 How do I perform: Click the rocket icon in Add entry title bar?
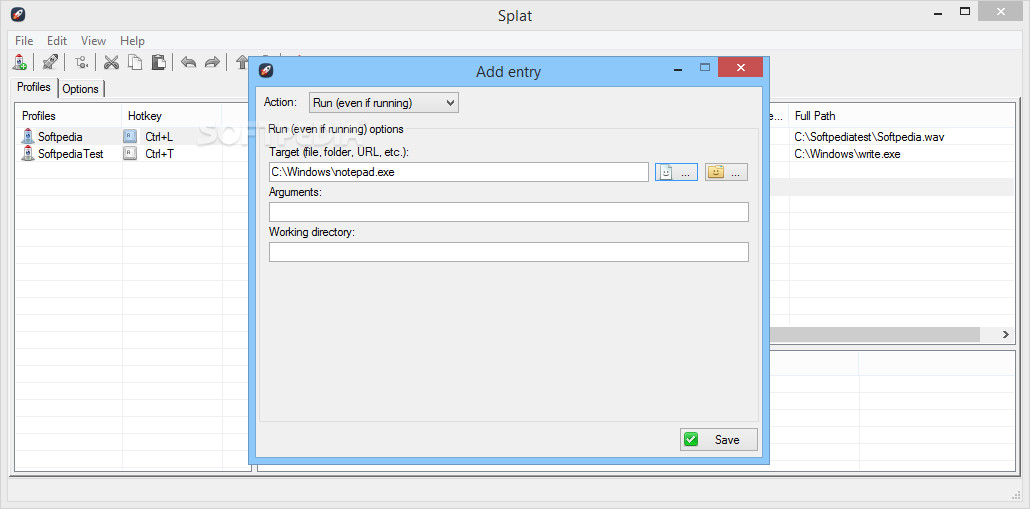(265, 70)
